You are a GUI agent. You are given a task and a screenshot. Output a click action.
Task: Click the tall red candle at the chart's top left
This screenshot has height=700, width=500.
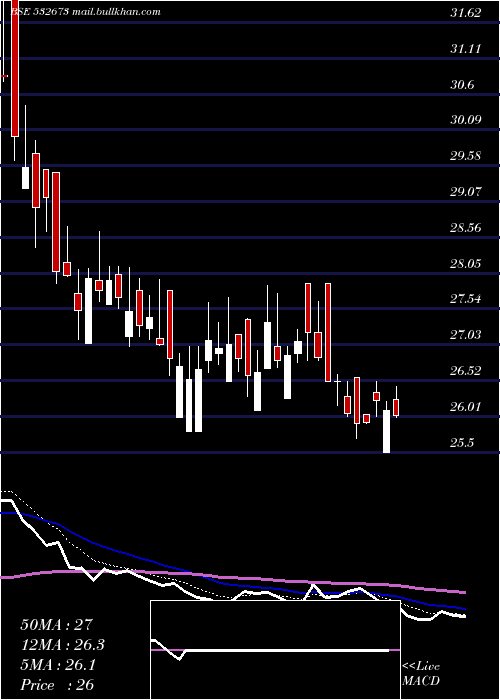15,68
